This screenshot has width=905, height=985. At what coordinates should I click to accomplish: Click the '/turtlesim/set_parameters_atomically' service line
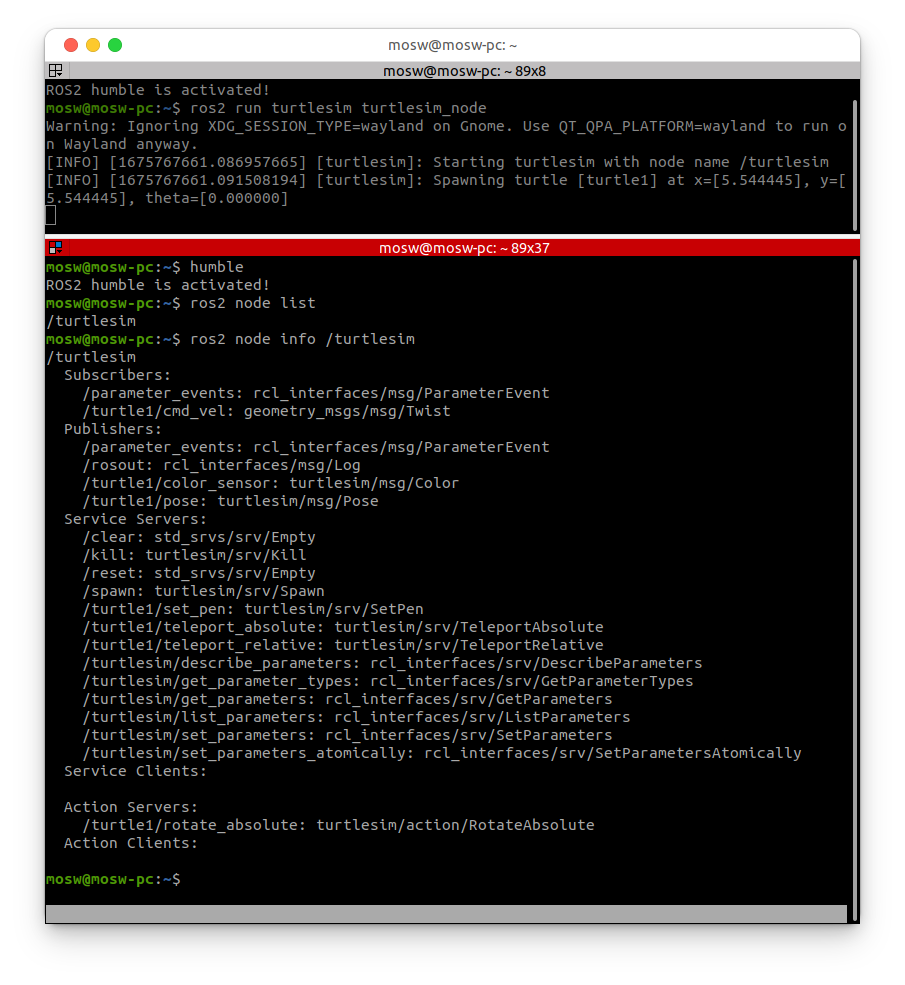click(x=442, y=753)
